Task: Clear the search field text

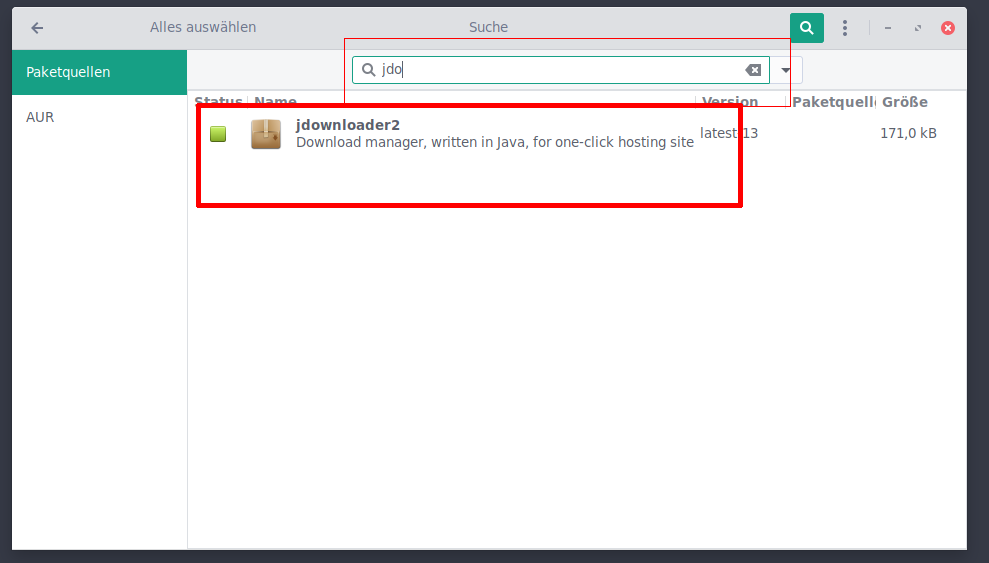Action: pos(753,70)
